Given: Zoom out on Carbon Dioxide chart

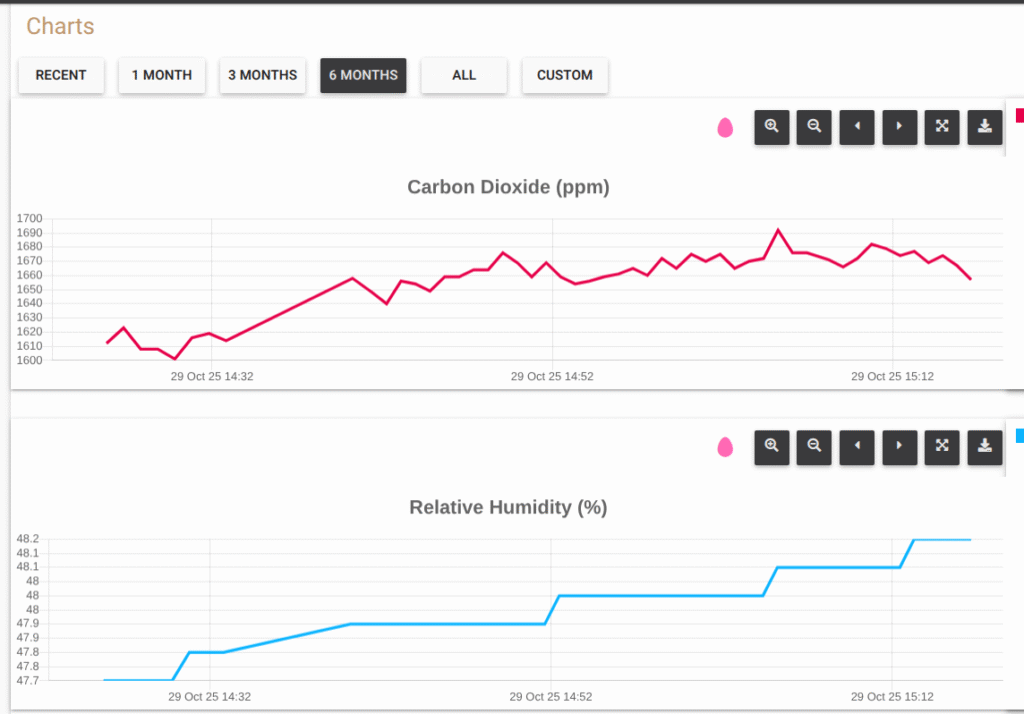Looking at the screenshot, I should click(814, 127).
